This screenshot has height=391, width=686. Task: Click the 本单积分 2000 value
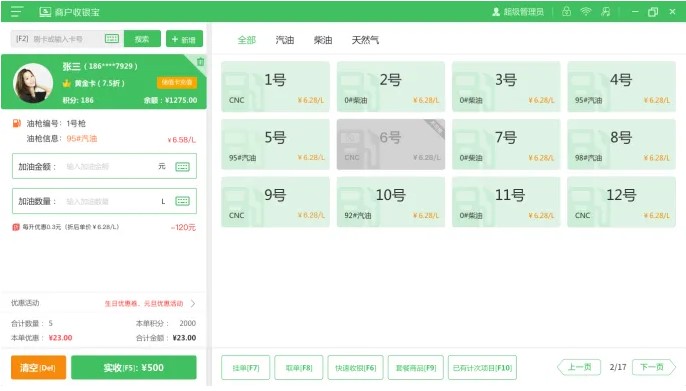pyautogui.click(x=187, y=323)
